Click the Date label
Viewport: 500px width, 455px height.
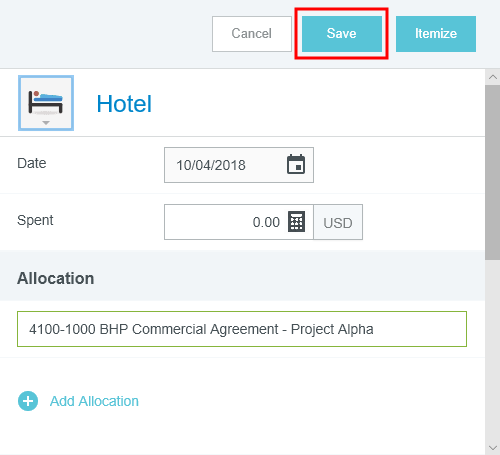pos(32,163)
